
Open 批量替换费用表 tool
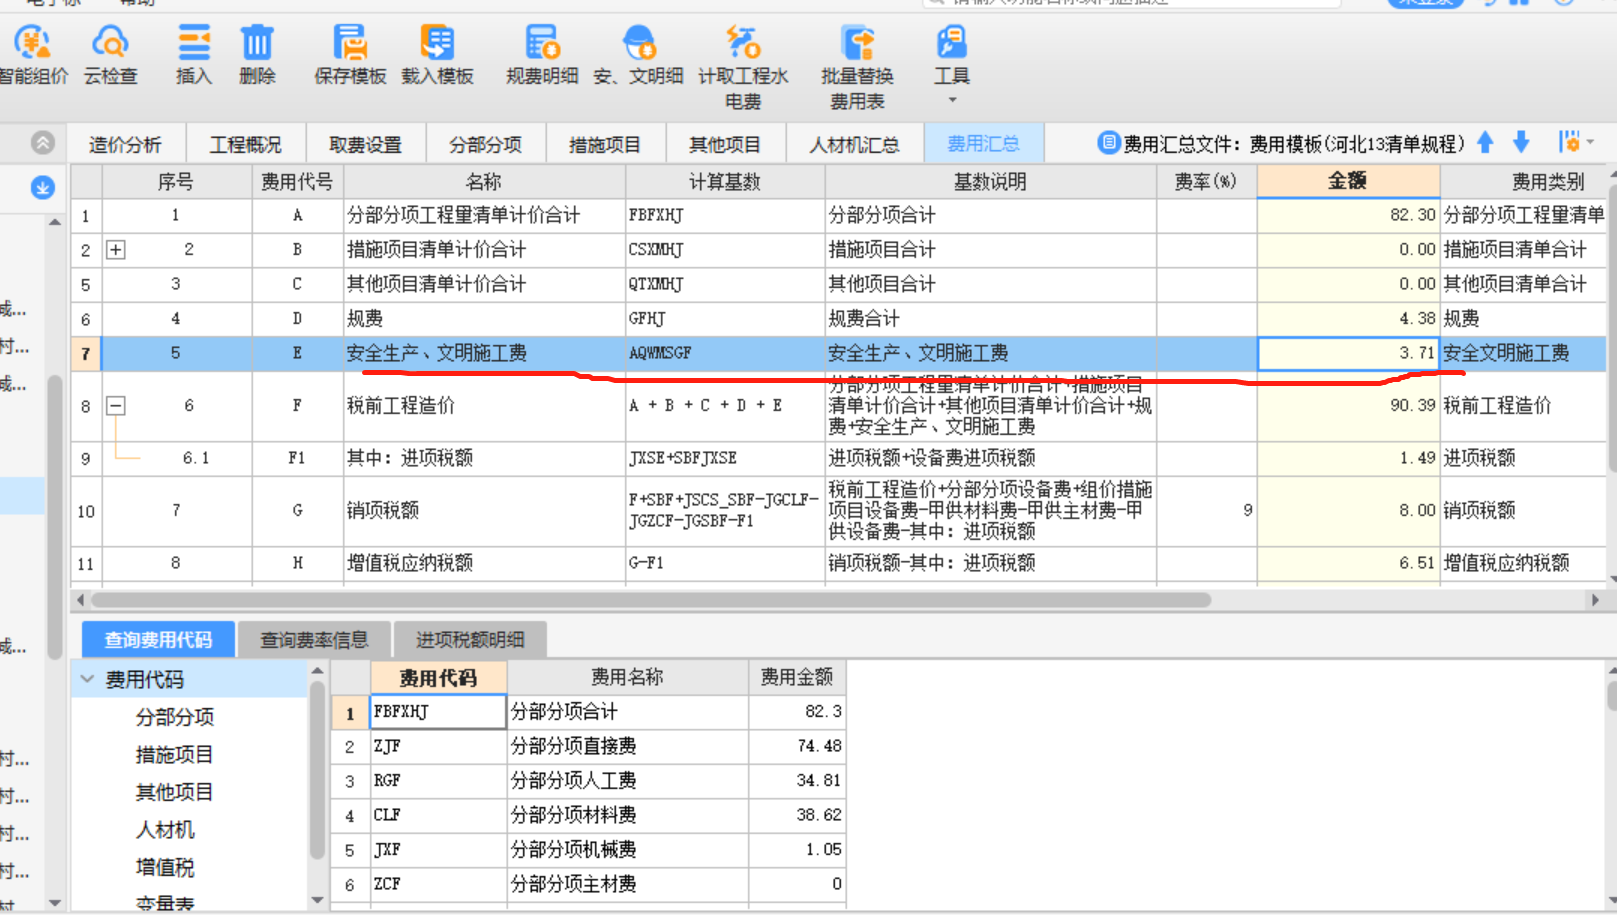(x=857, y=68)
